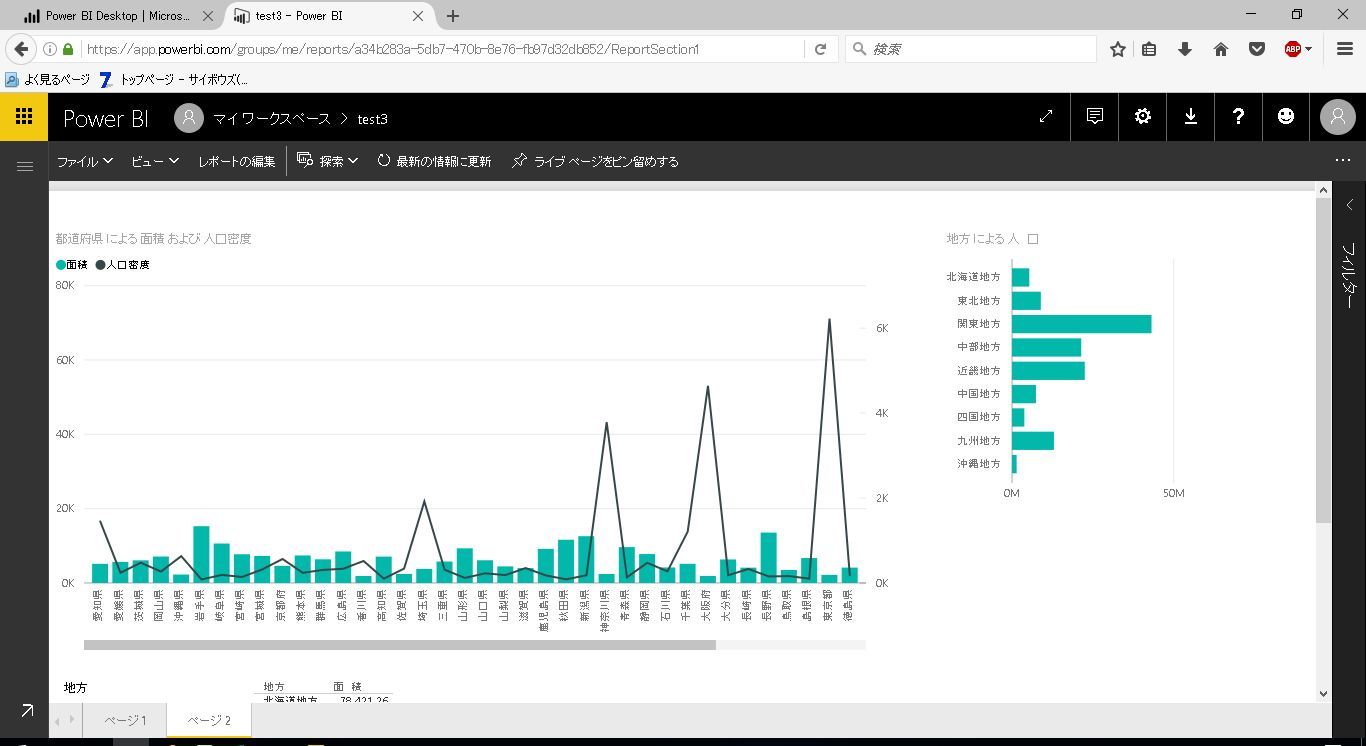
Task: Select the マイ ワークスペース breadcrumb
Action: [271, 118]
